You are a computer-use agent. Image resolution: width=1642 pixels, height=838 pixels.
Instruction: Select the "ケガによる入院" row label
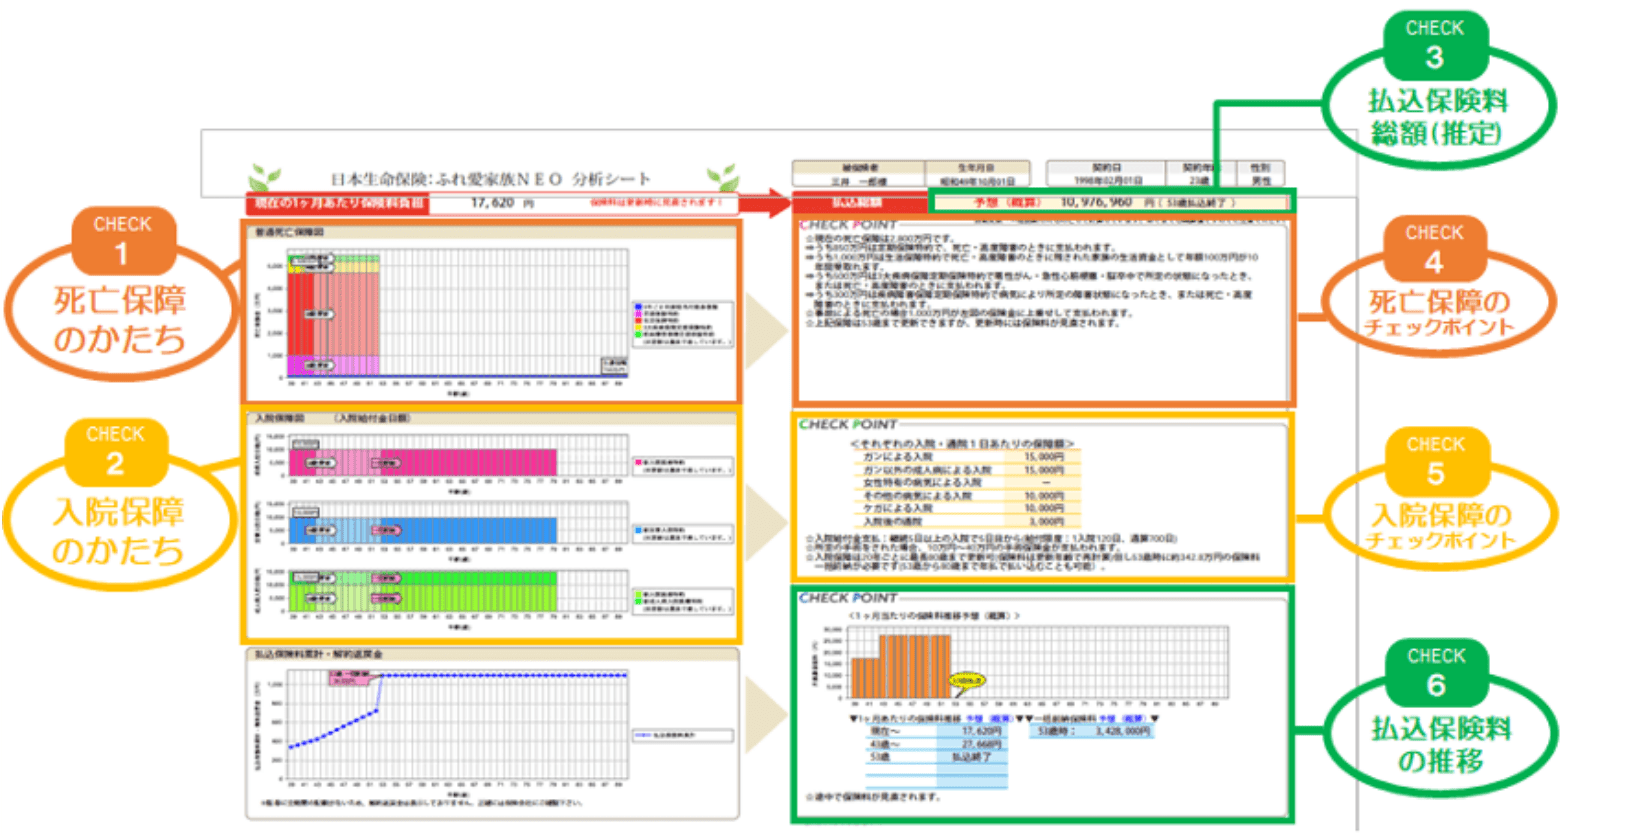coord(898,508)
